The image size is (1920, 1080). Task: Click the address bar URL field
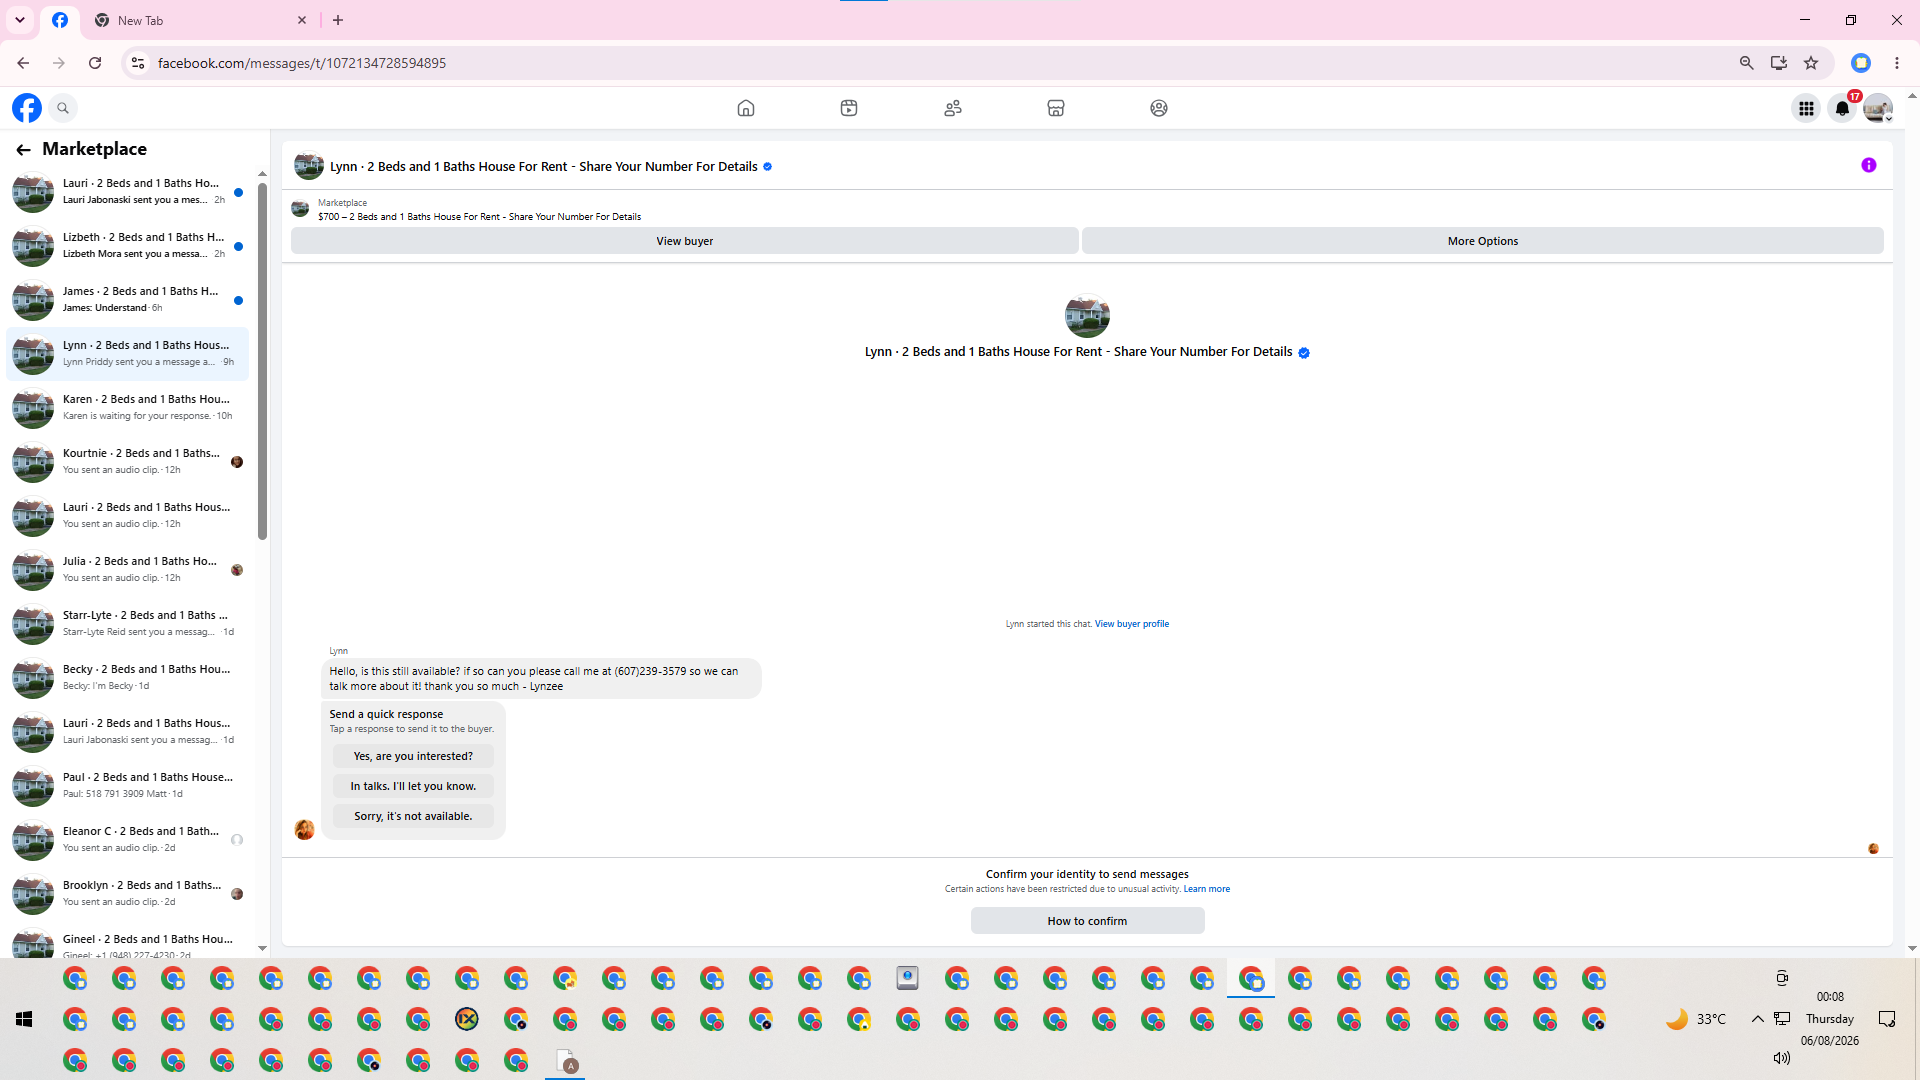(x=940, y=63)
